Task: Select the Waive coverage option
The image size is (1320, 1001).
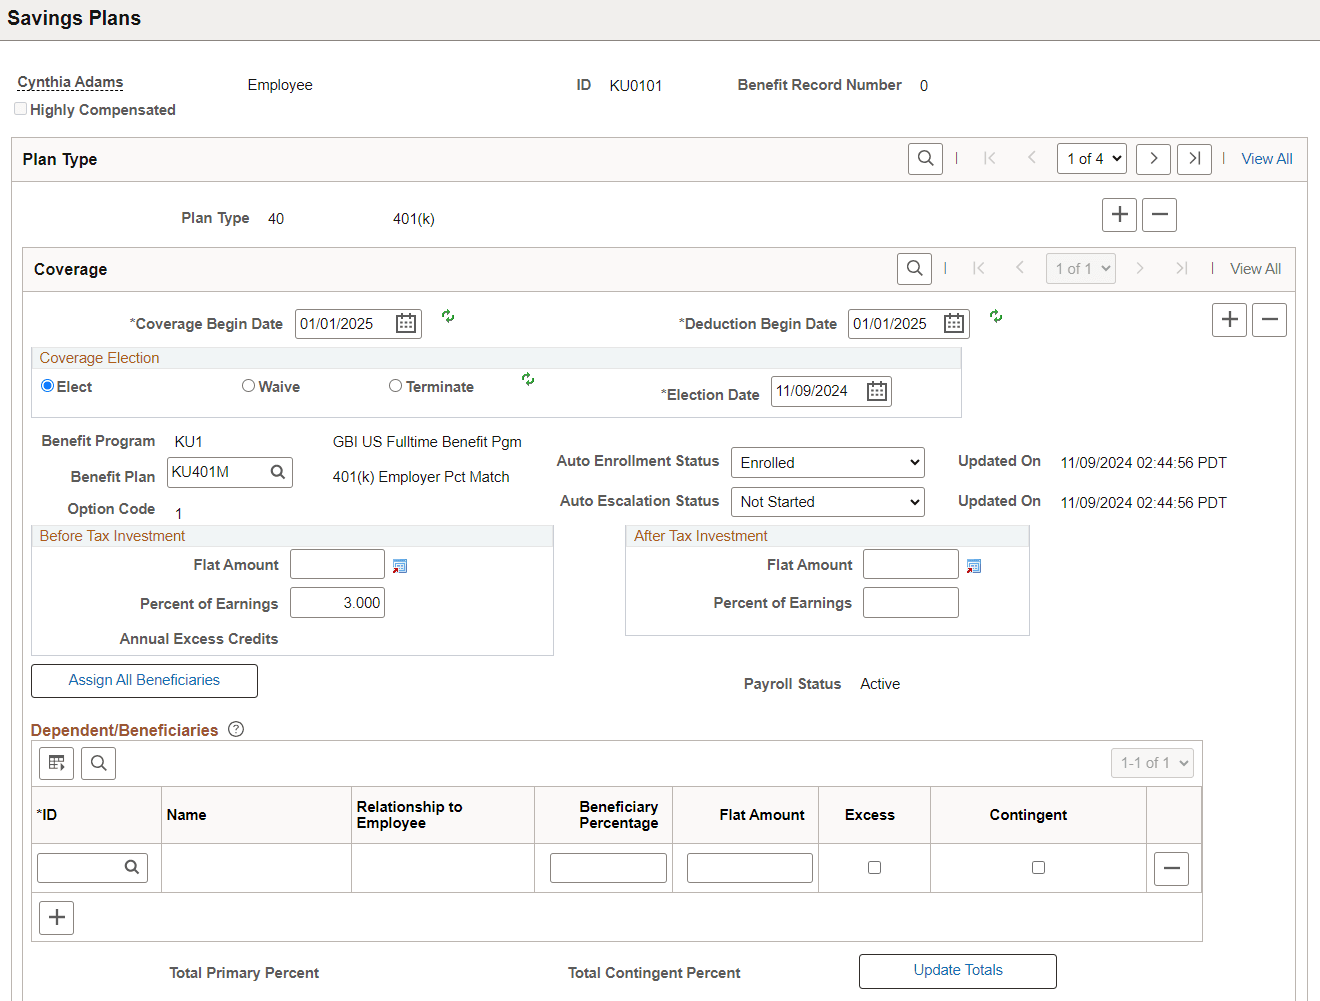Action: click(248, 386)
